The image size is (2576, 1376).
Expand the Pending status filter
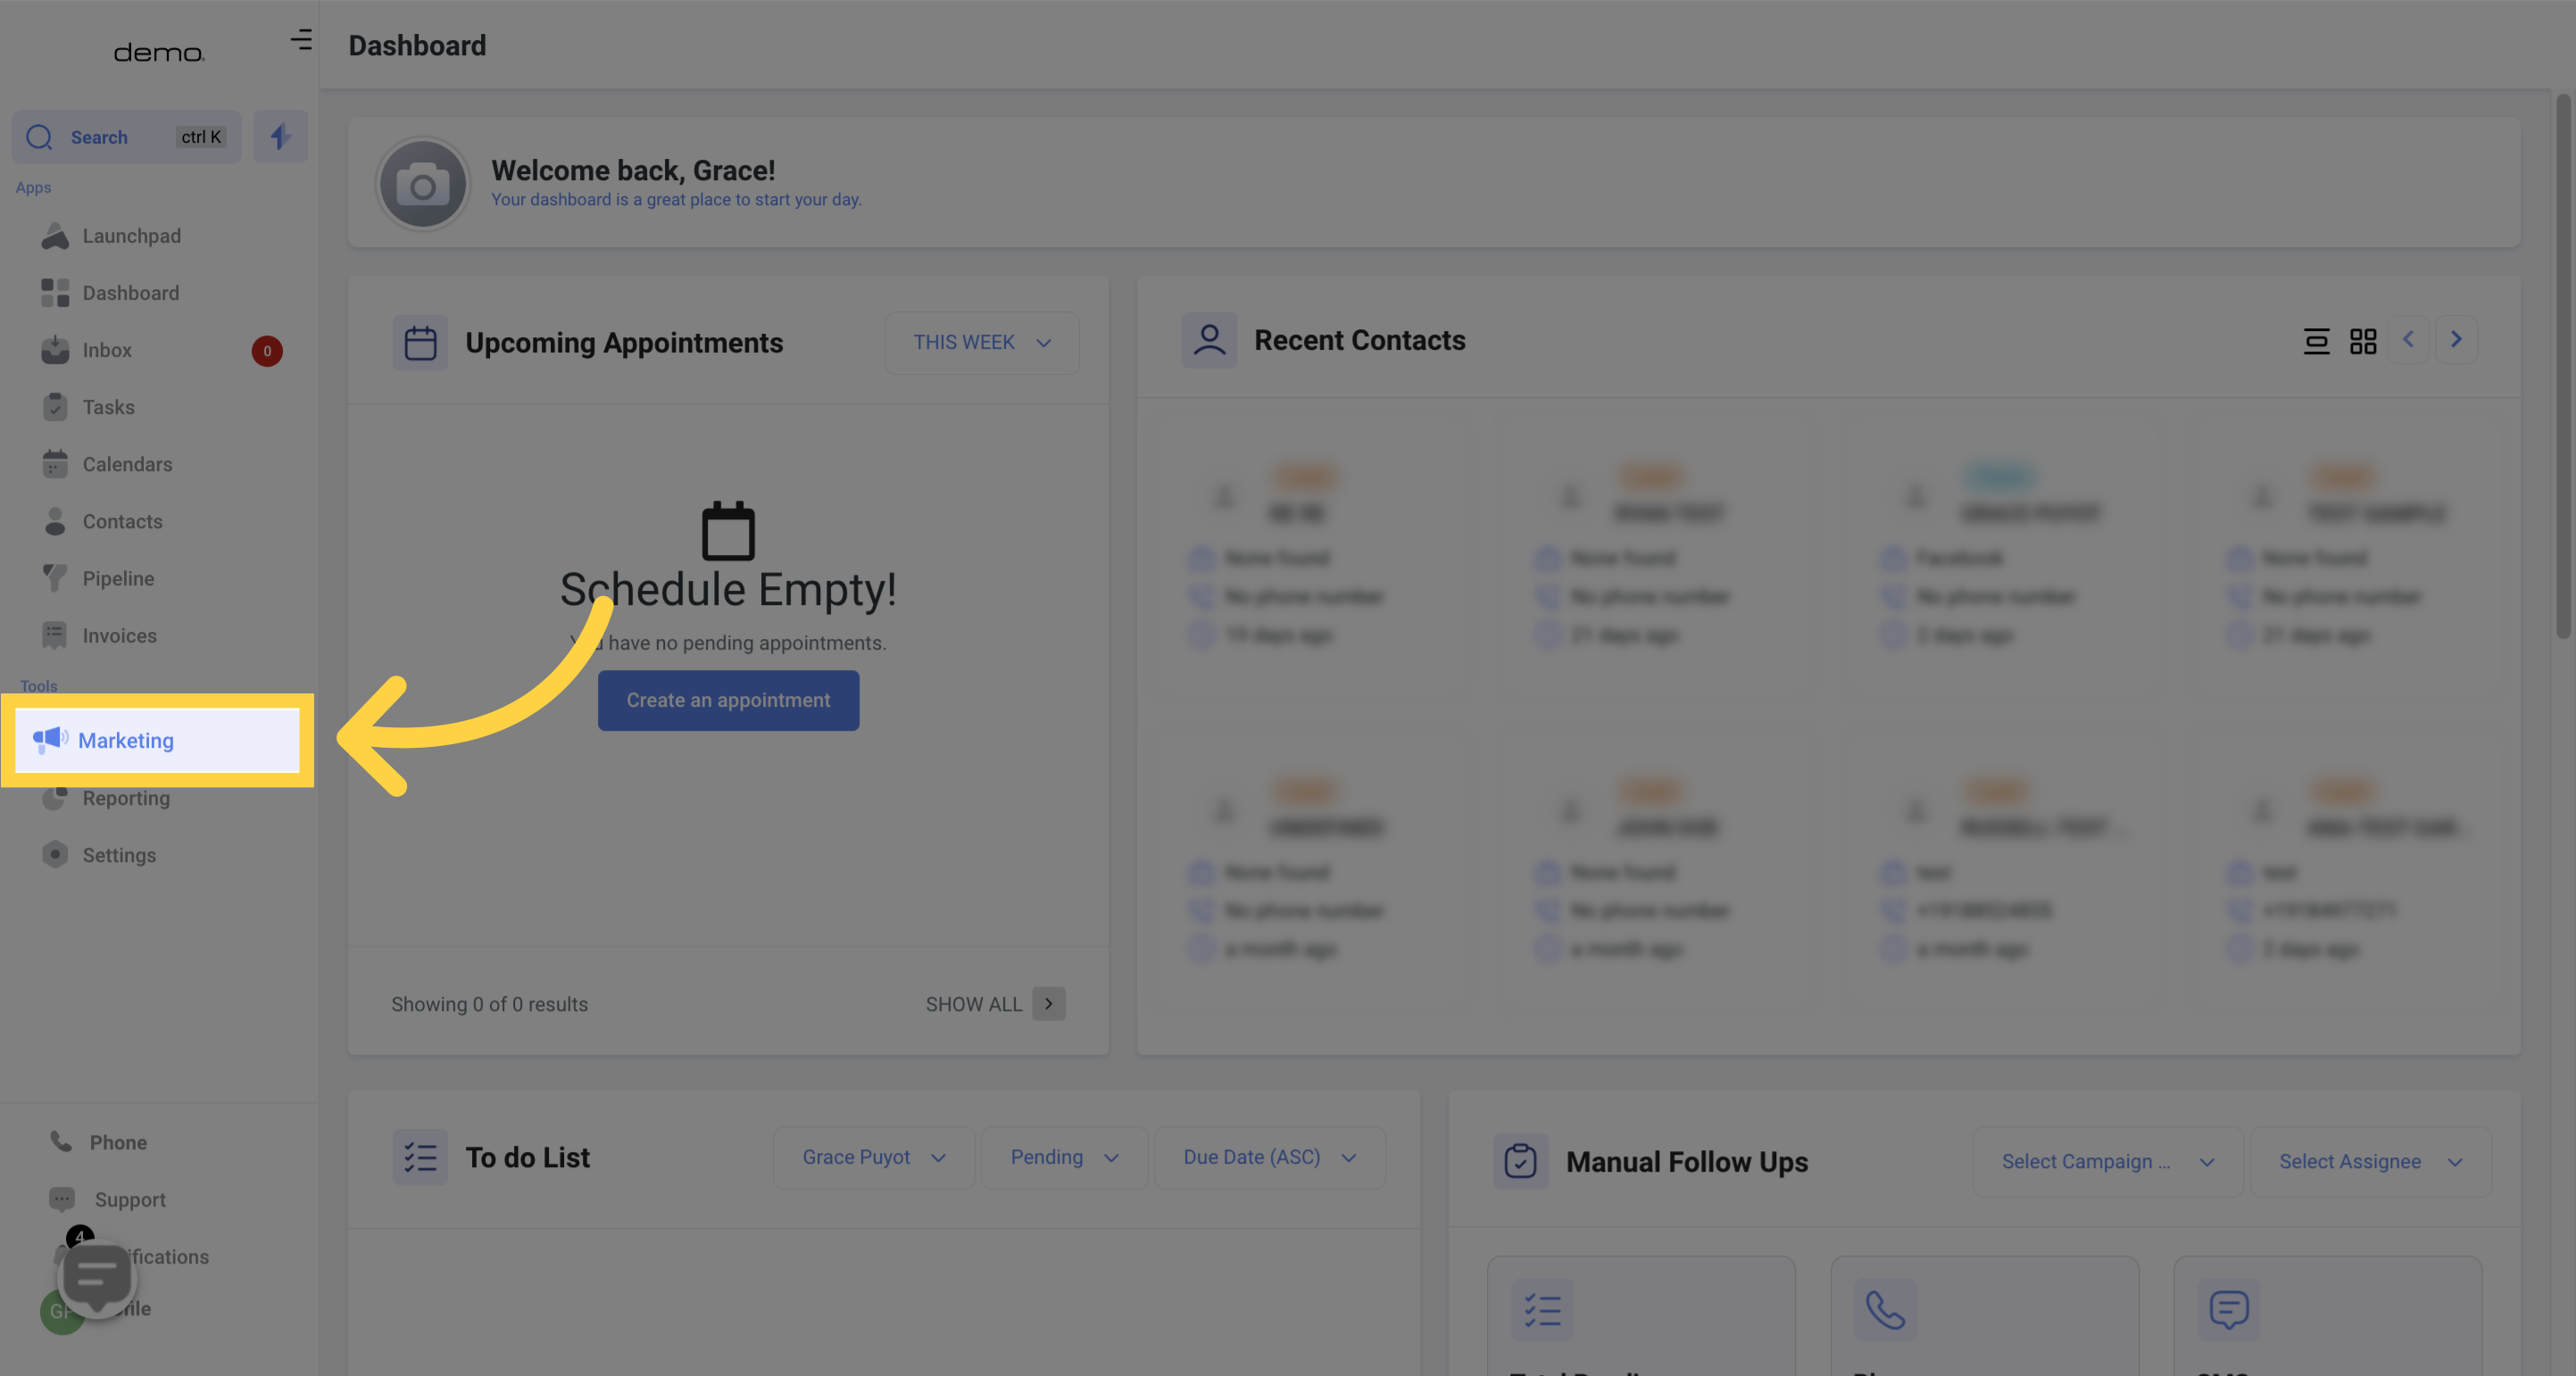(x=1063, y=1157)
